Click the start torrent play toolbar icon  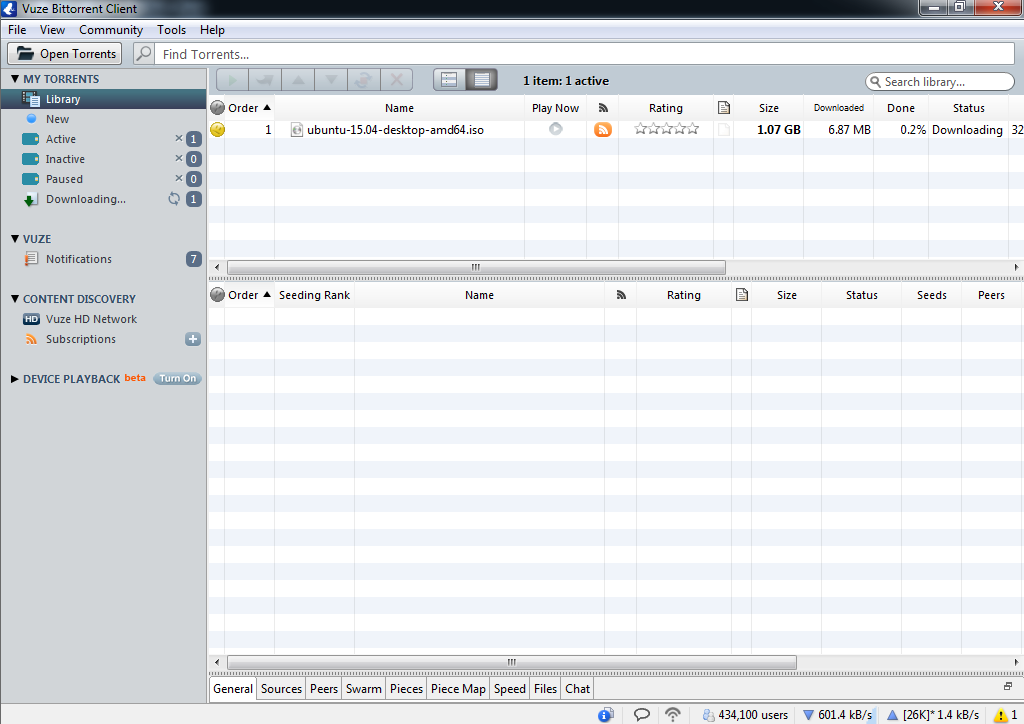coord(232,80)
